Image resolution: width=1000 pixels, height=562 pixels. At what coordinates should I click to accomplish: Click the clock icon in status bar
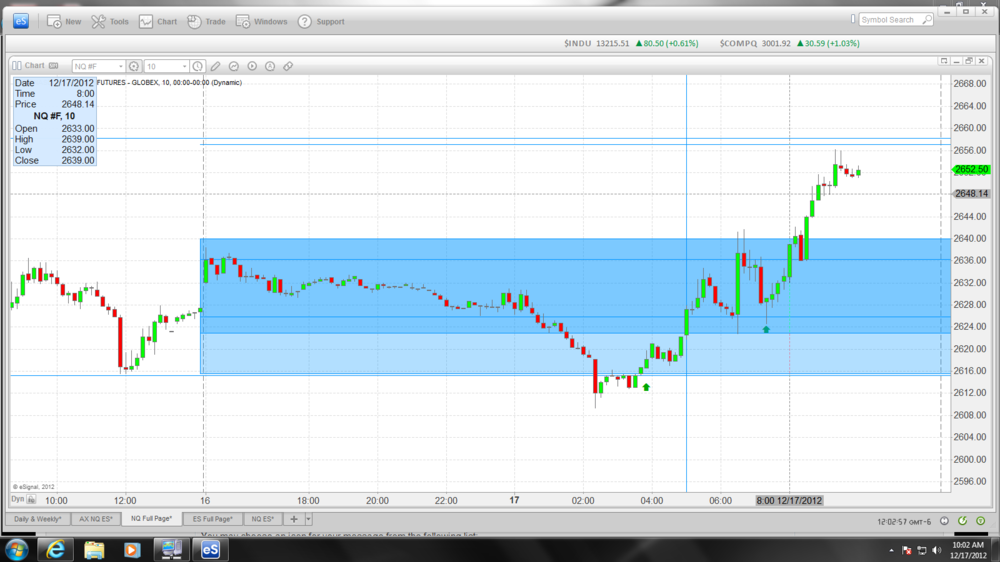(945, 521)
